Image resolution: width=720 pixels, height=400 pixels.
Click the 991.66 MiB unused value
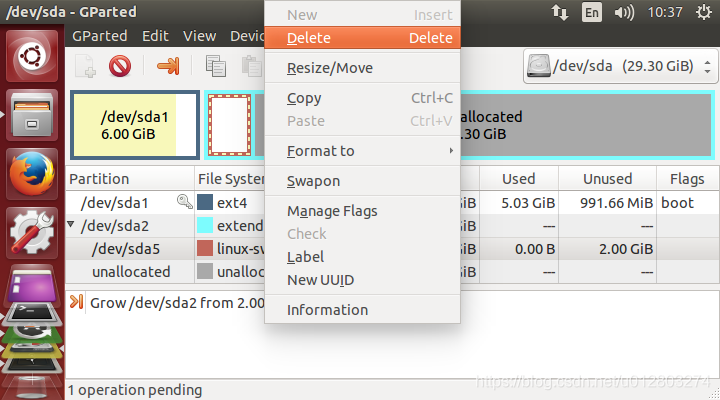coord(616,203)
